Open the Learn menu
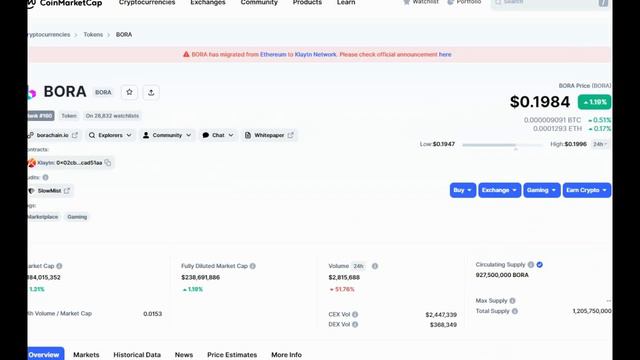The image size is (640, 360). (346, 2)
